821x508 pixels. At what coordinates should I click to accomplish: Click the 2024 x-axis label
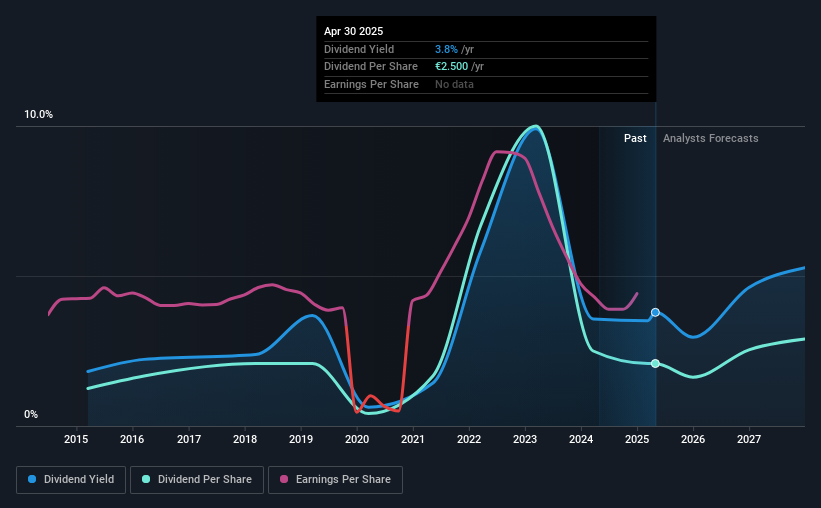(581, 439)
